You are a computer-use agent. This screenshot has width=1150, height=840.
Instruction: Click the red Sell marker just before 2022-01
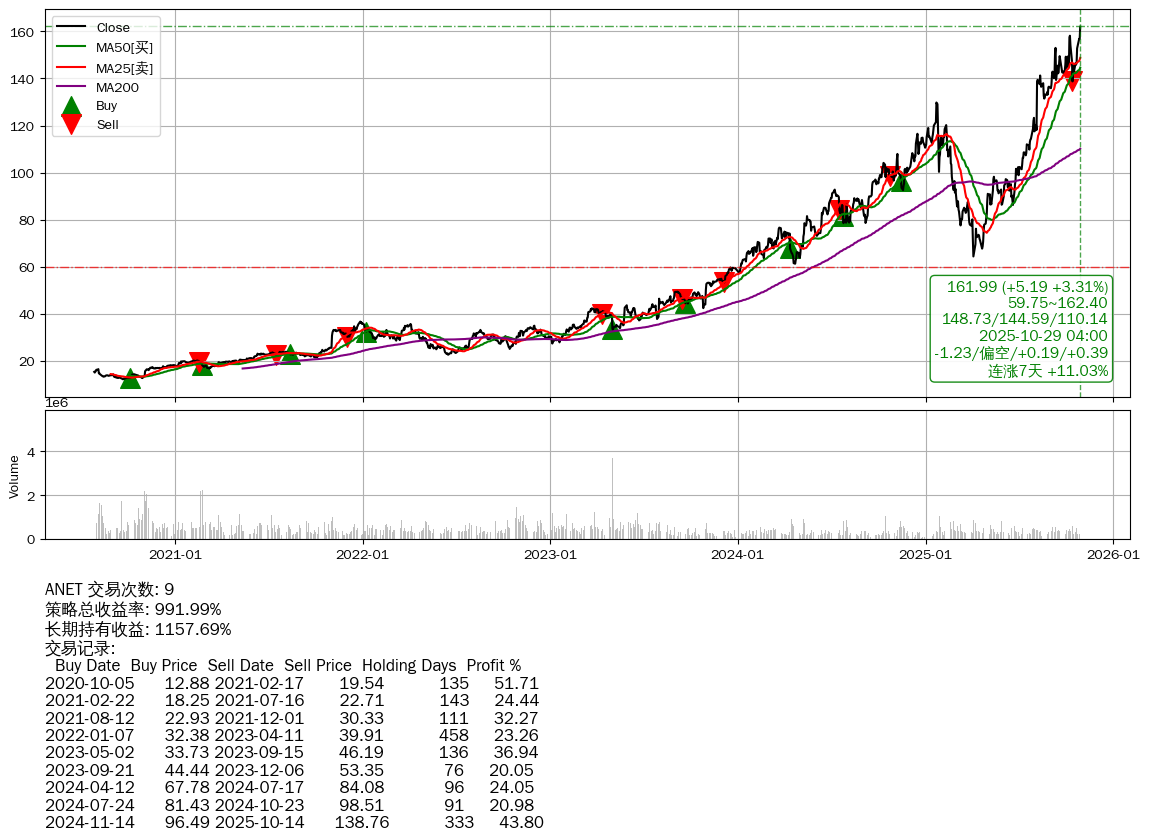[346, 336]
